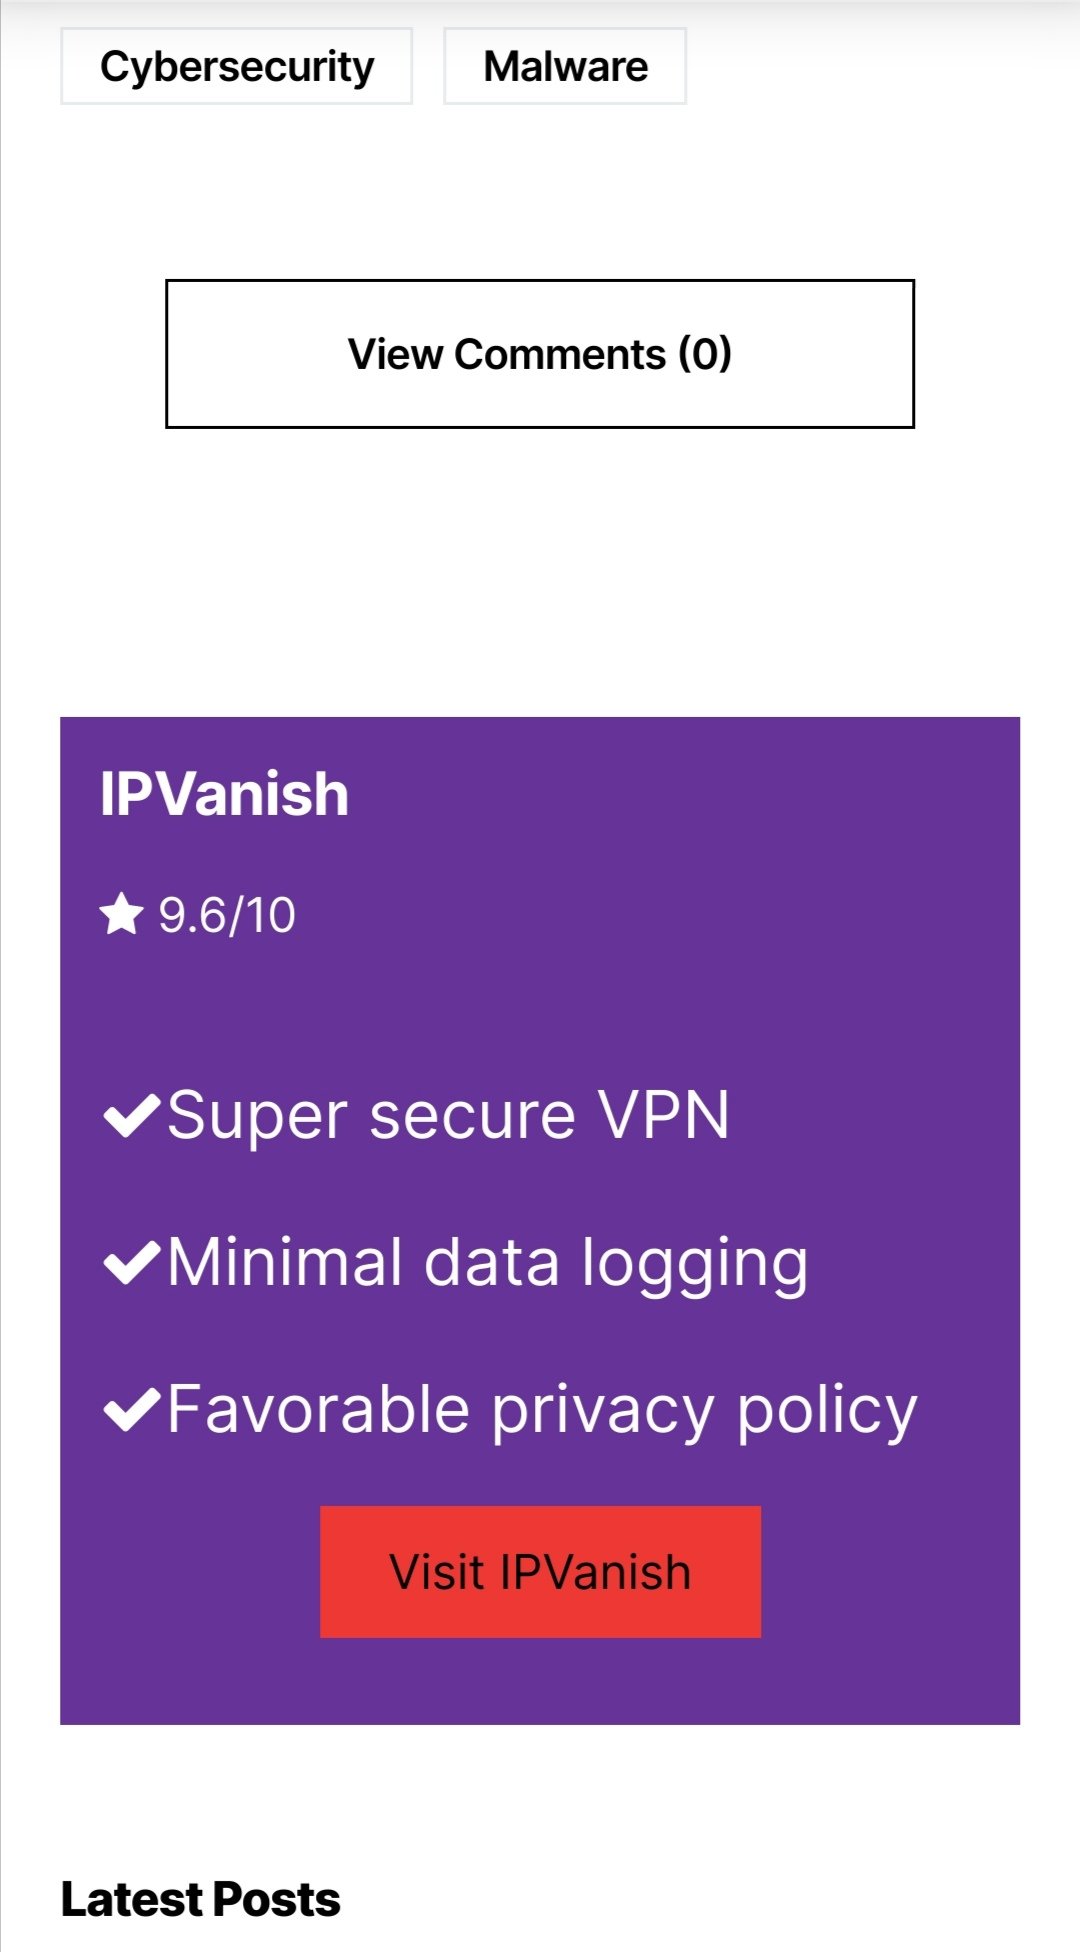The image size is (1080, 1952).
Task: Click the star icon beside the rating
Action: pos(122,914)
